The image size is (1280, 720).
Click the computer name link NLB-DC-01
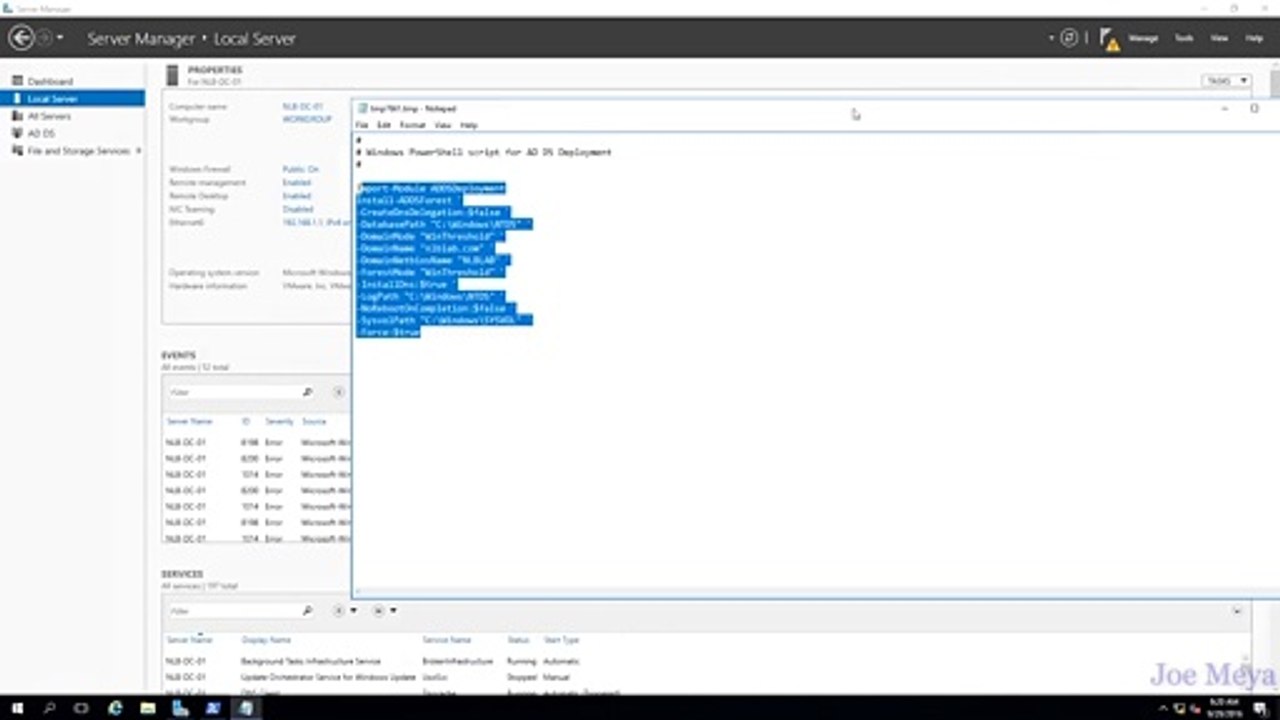[303, 106]
